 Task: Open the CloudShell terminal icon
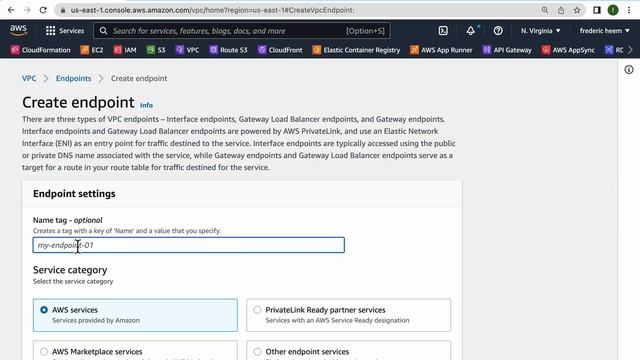tap(443, 31)
